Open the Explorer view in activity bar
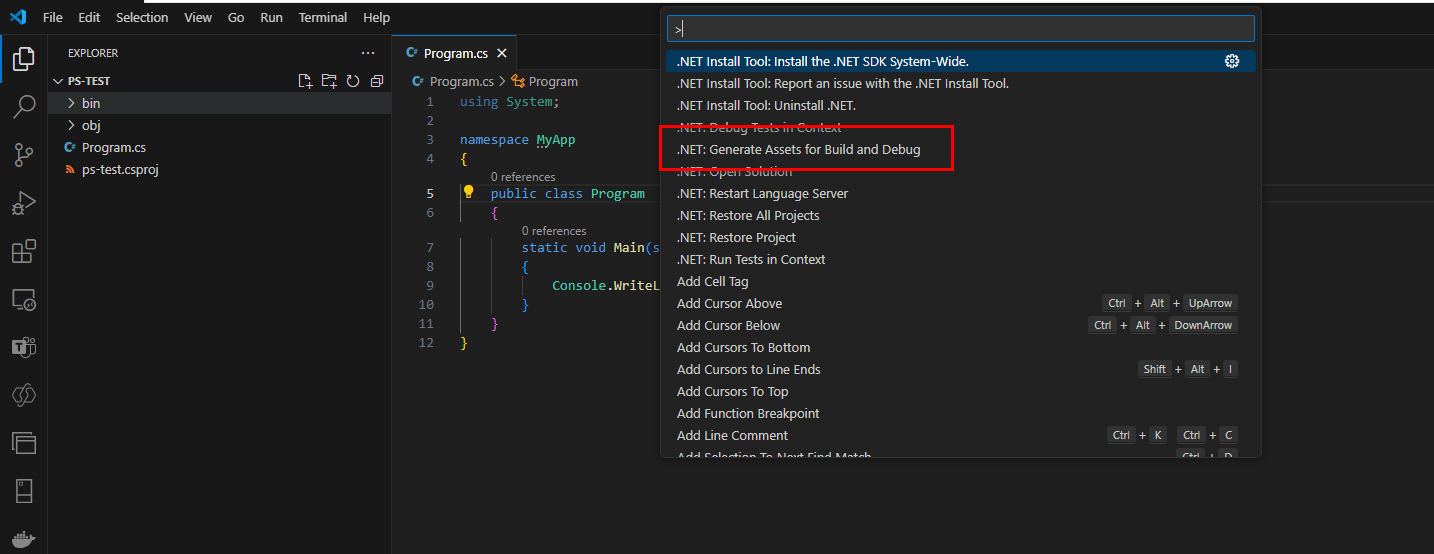The width and height of the screenshot is (1434, 554). (23, 59)
